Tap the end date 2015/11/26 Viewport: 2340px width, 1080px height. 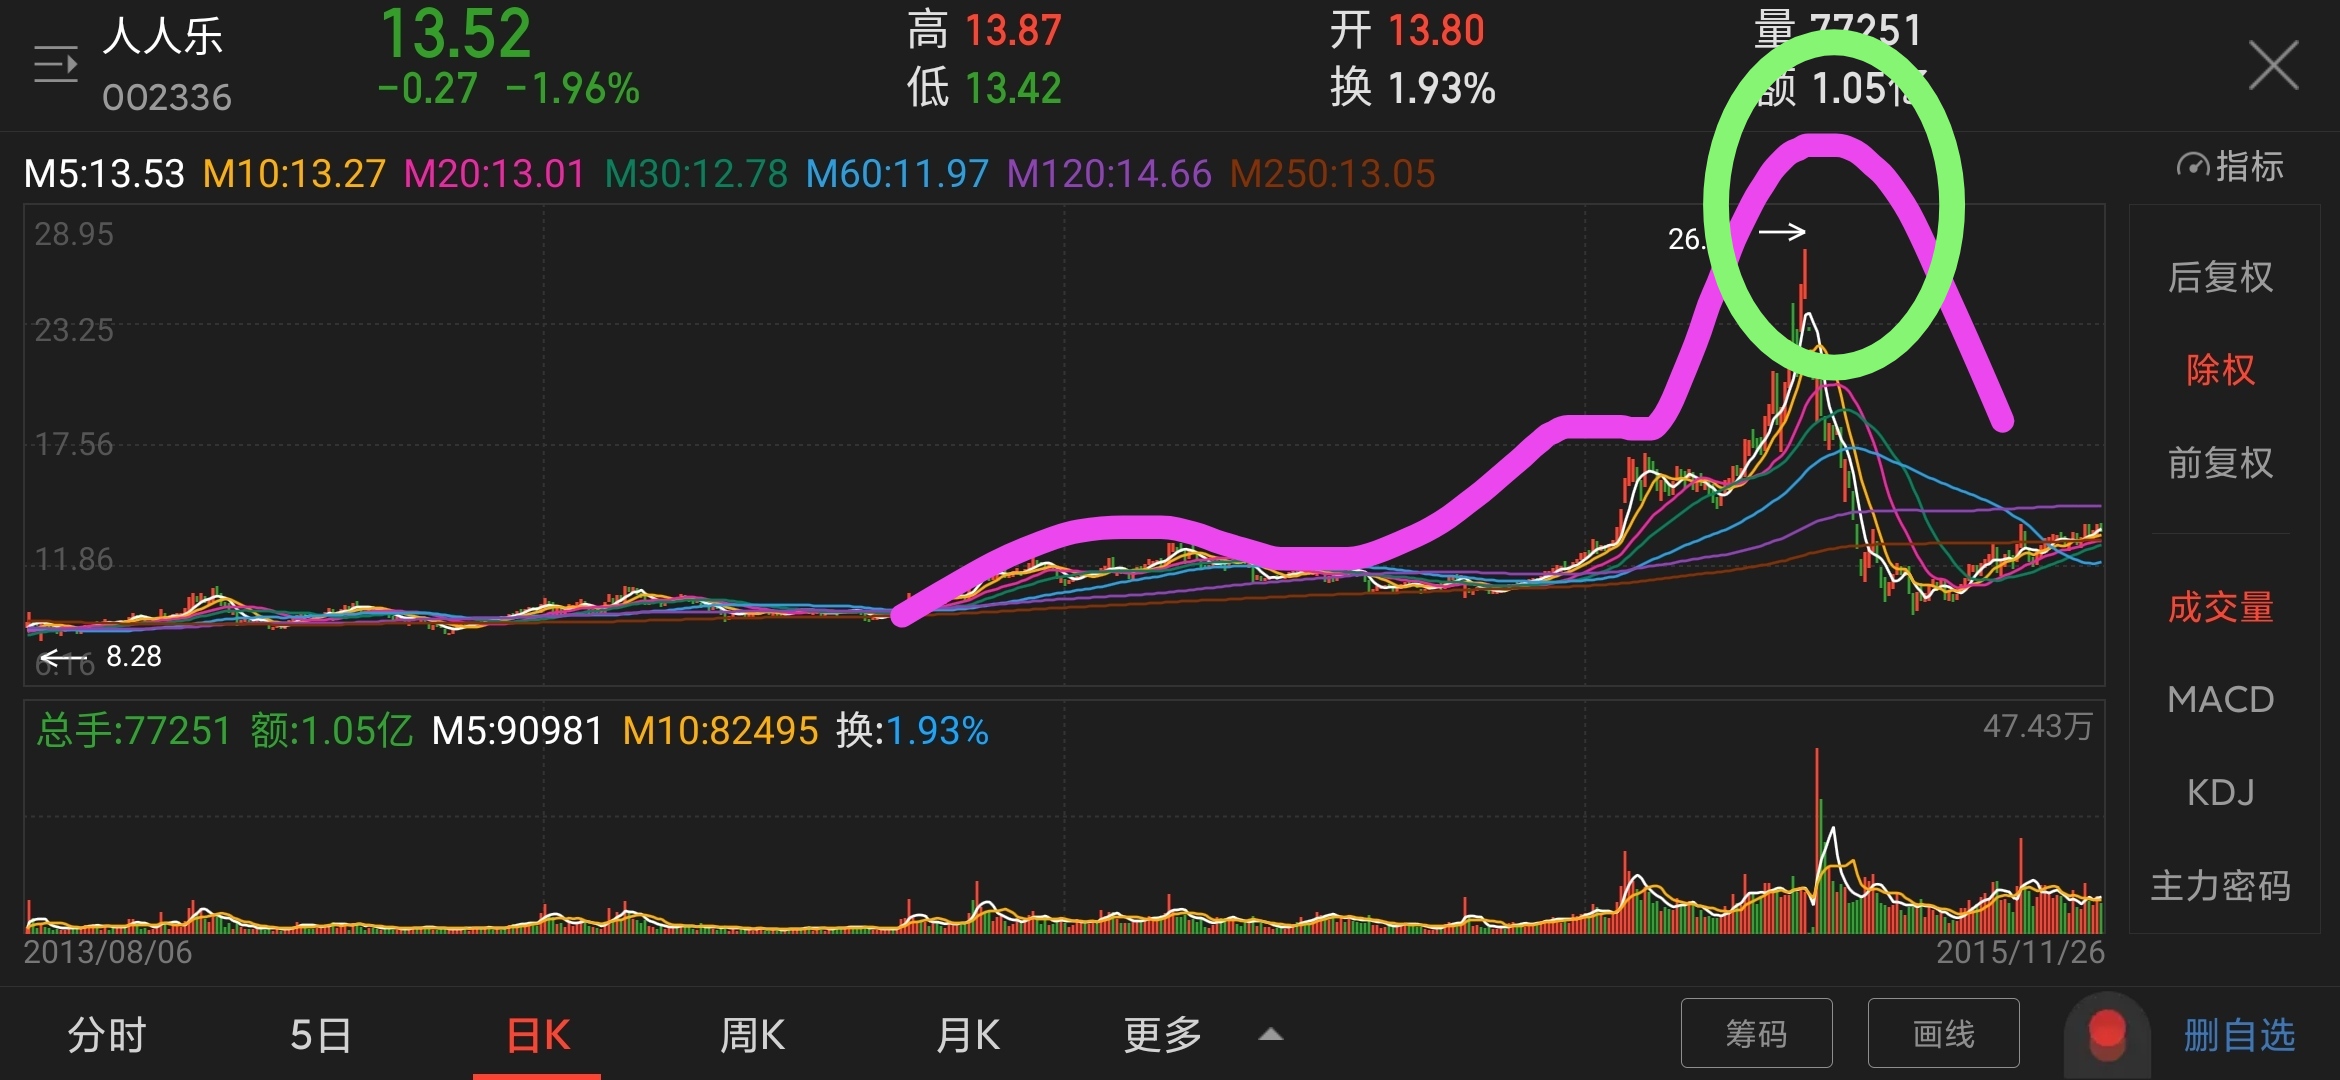pyautogui.click(x=2020, y=951)
